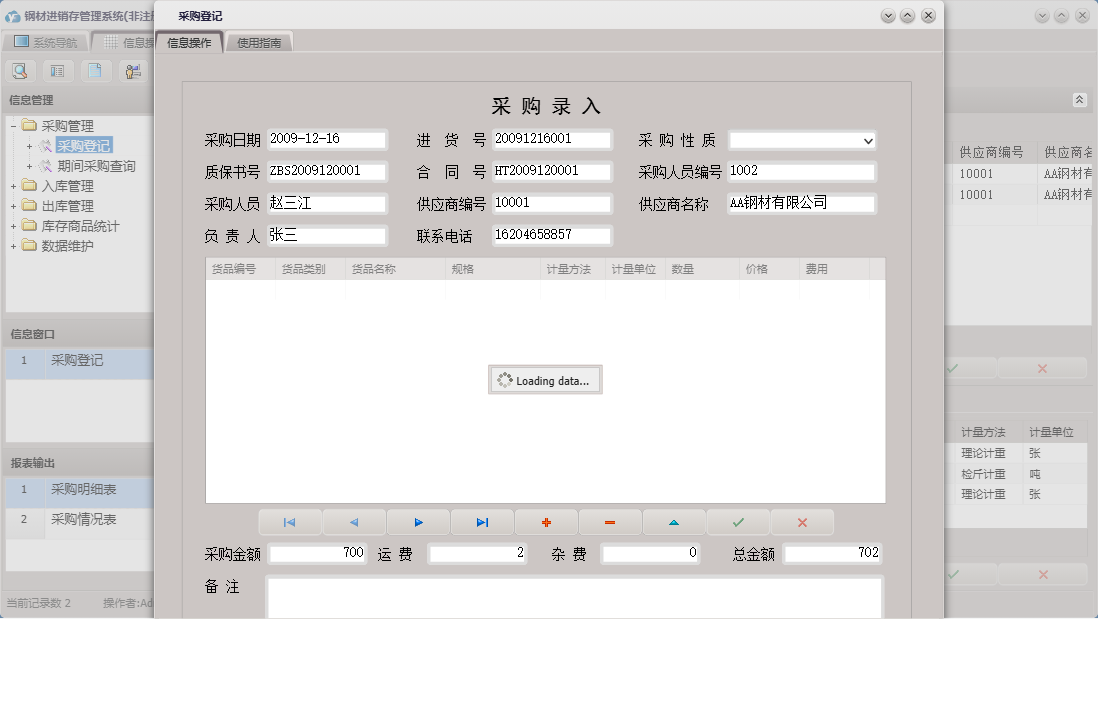Click the first-record navigation icon
The height and width of the screenshot is (715, 1098).
[x=289, y=521]
